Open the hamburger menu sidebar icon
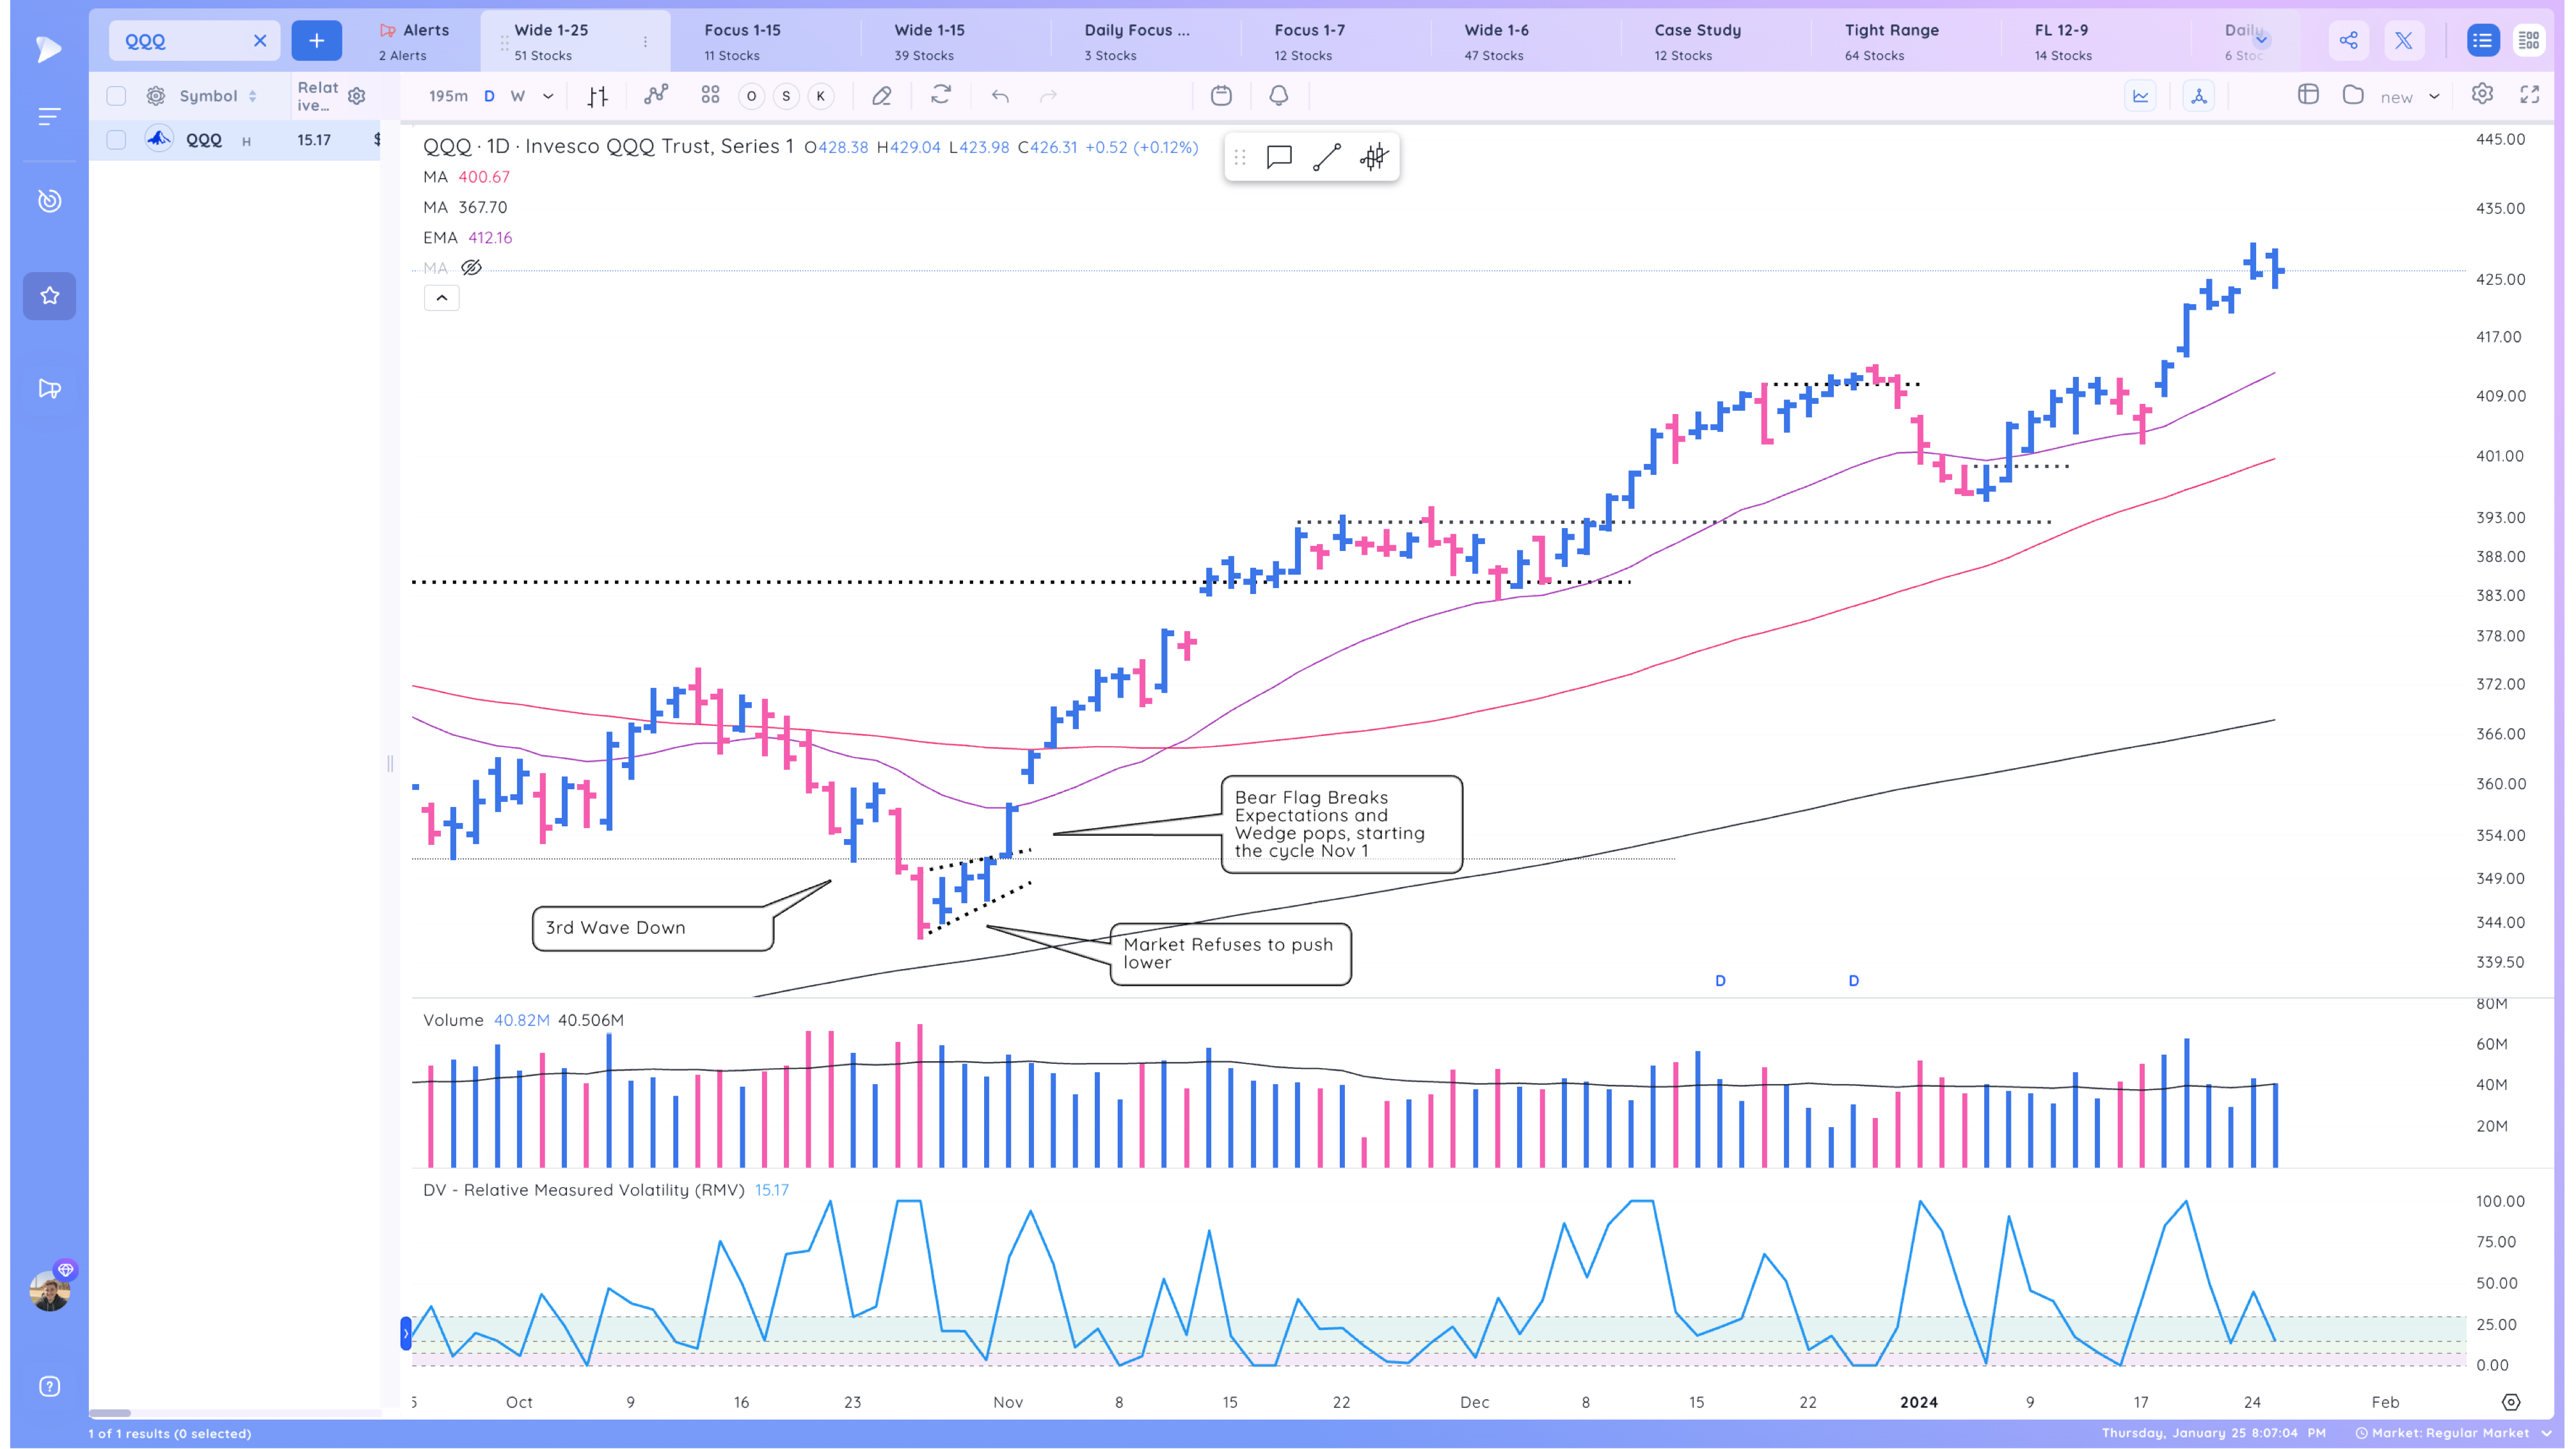The image size is (2576, 1449). click(x=49, y=117)
